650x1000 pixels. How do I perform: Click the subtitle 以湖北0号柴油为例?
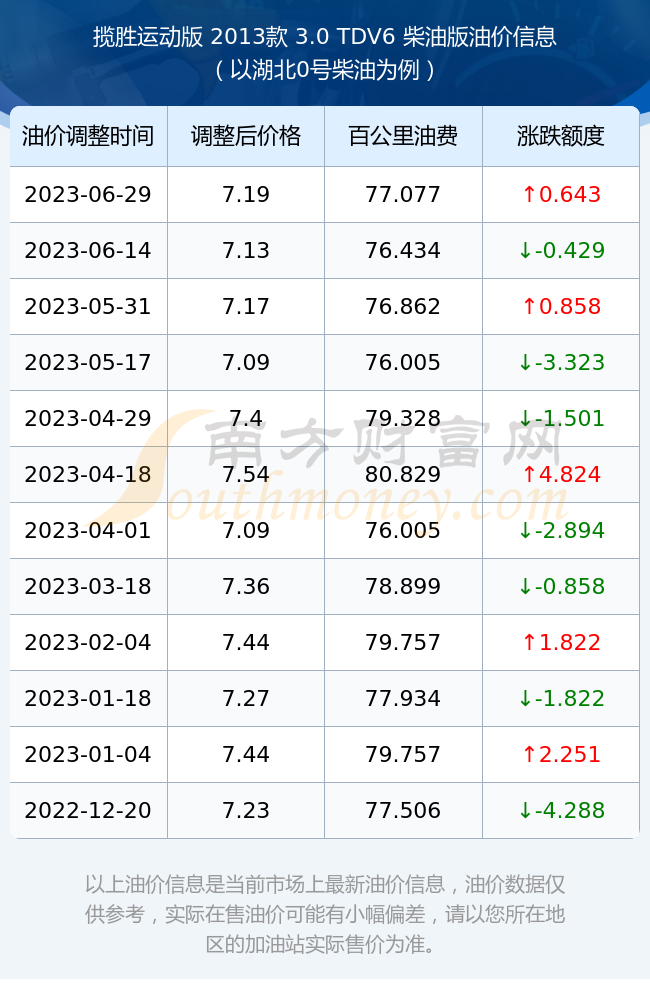(325, 70)
